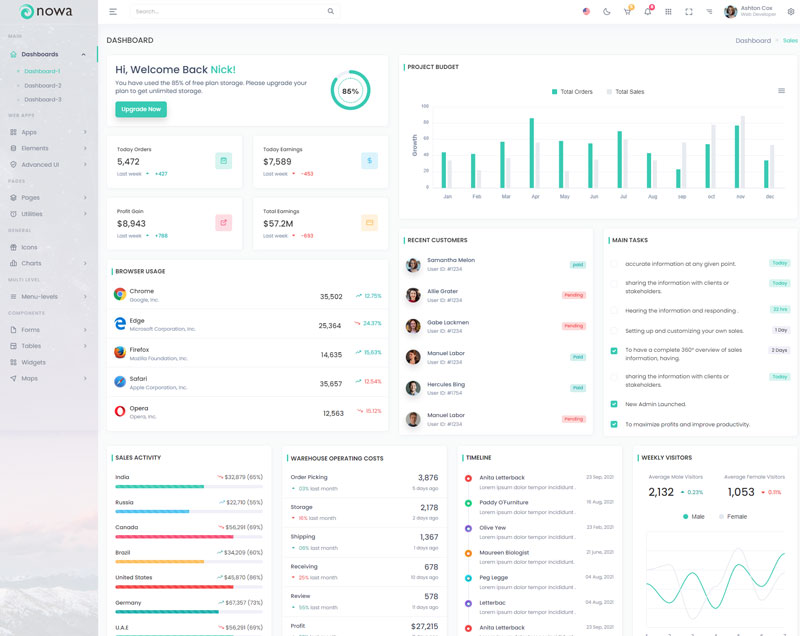
Task: Expand the Apps sidebar menu
Action: (48, 132)
